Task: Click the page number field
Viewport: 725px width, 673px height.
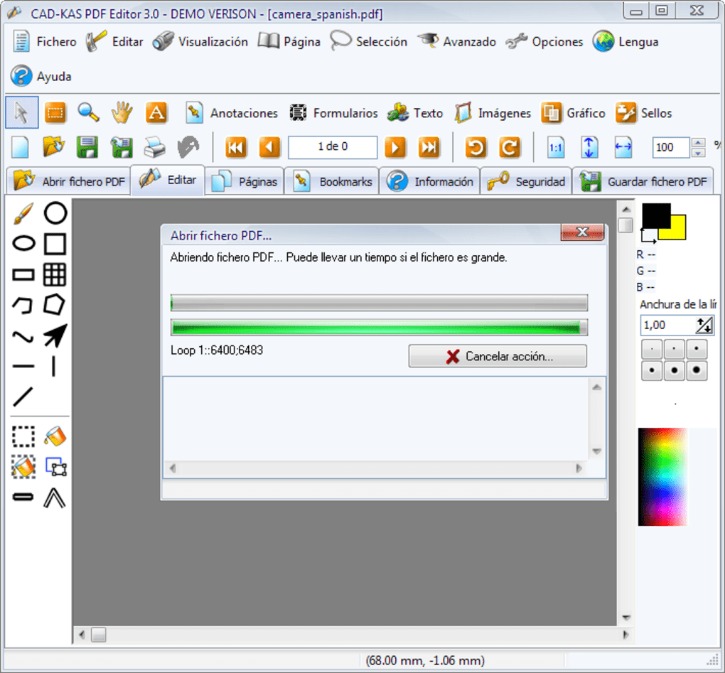Action: [x=332, y=148]
